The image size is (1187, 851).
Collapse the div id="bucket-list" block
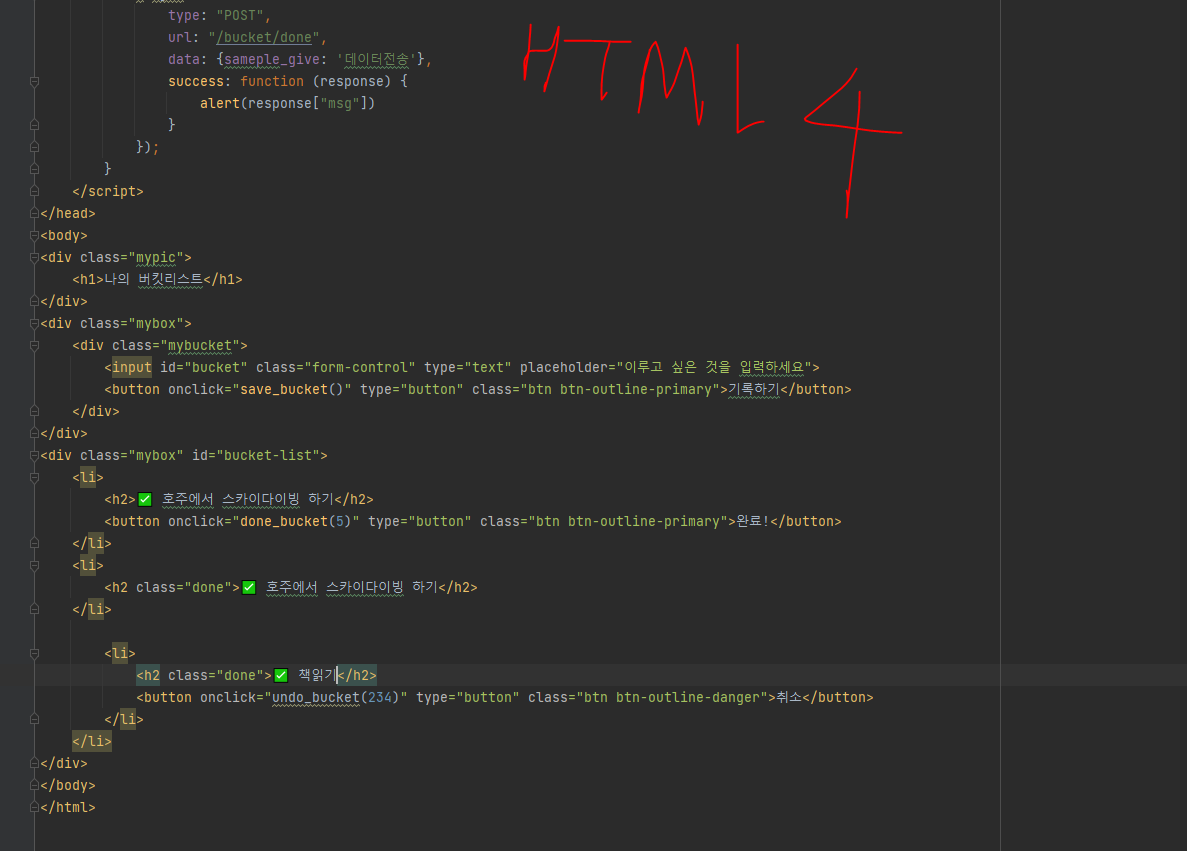click(x=34, y=456)
